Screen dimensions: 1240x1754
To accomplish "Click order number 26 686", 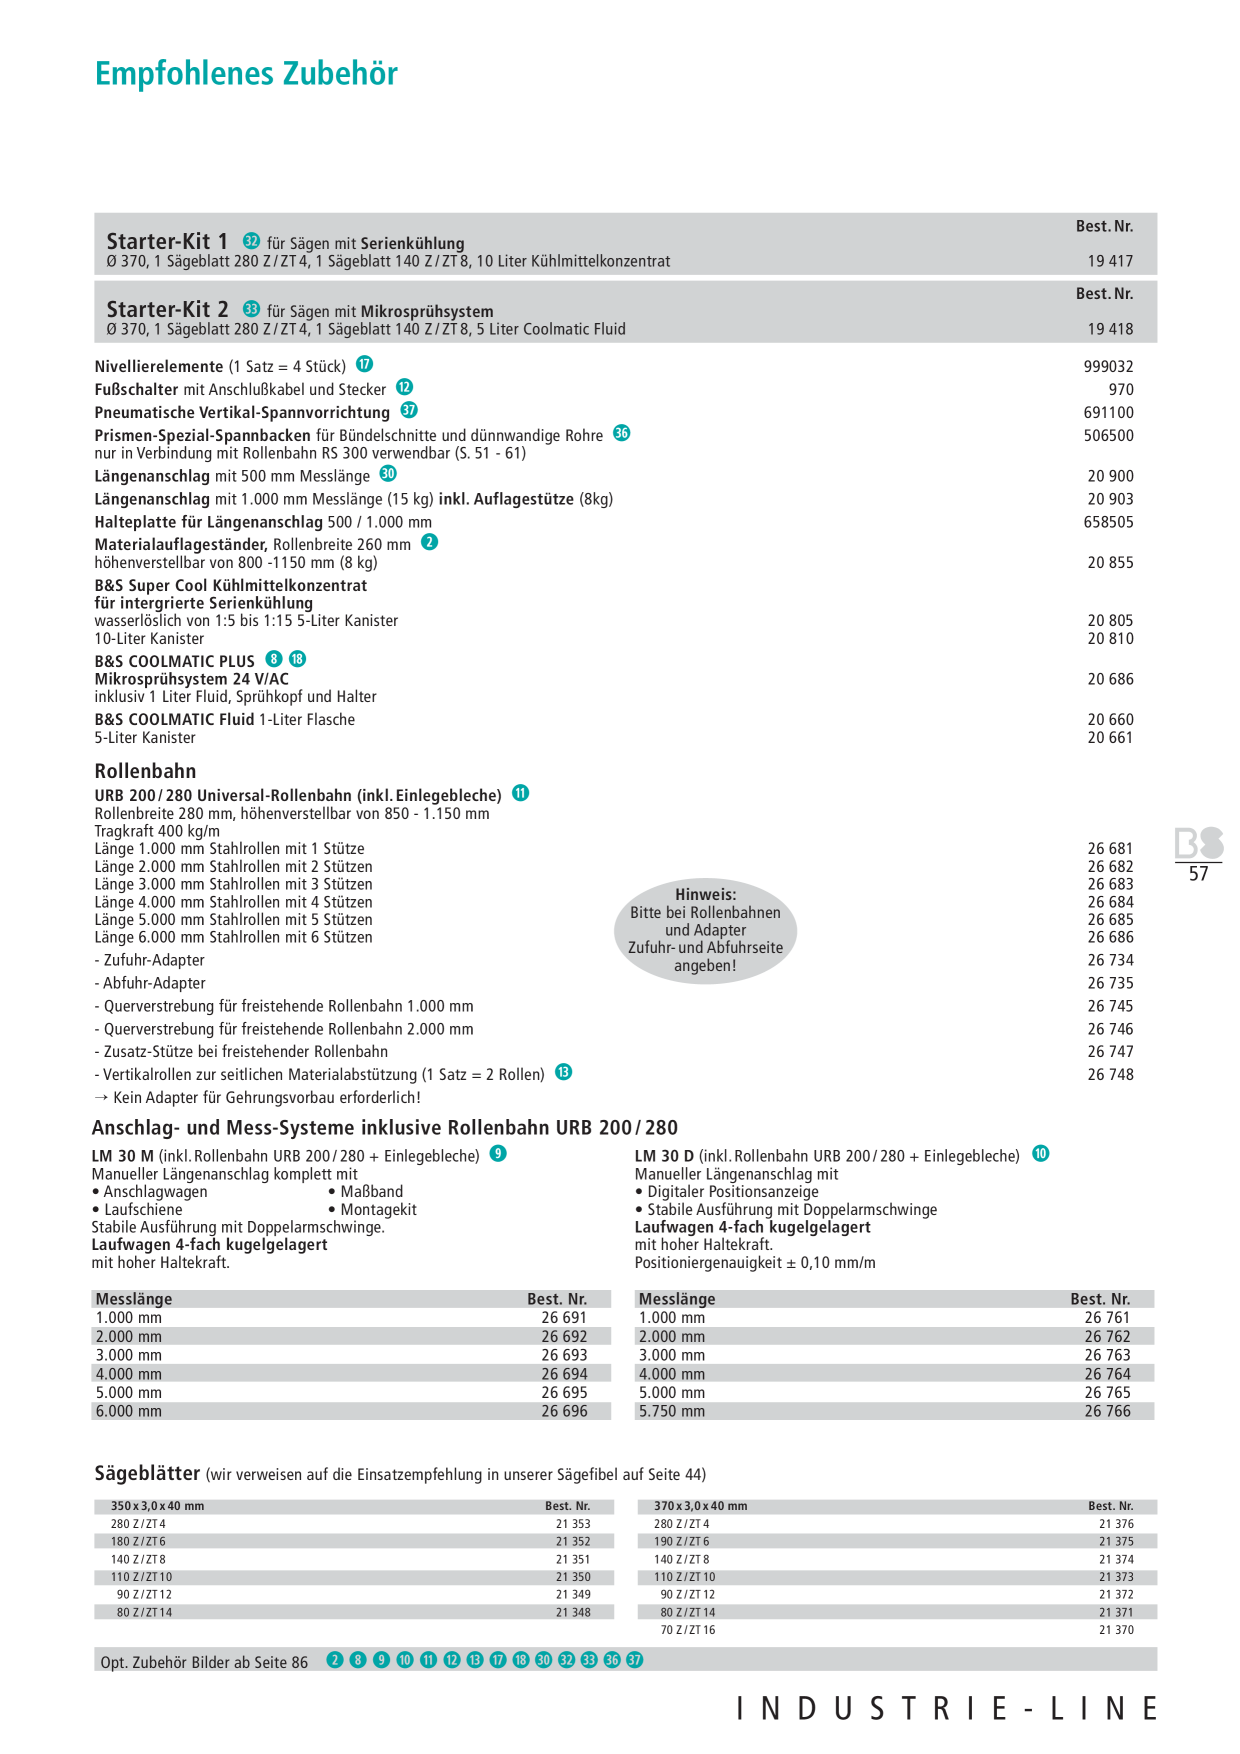I will pos(1110,938).
